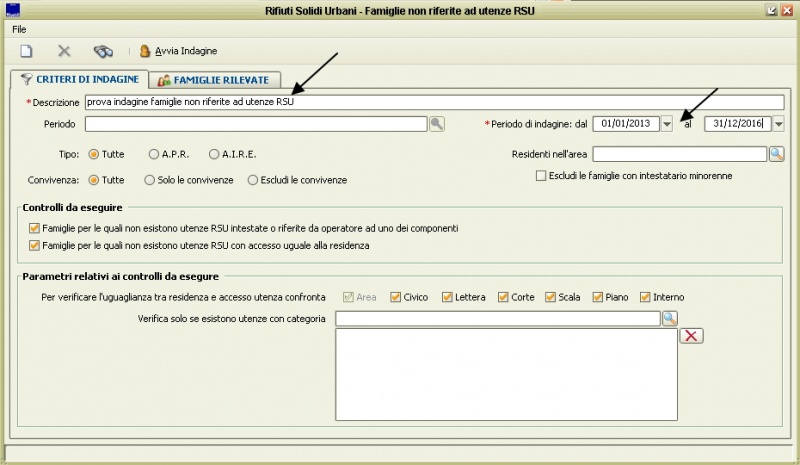The image size is (800, 465).
Task: Click the new document icon in toolbar
Action: pyautogui.click(x=27, y=51)
